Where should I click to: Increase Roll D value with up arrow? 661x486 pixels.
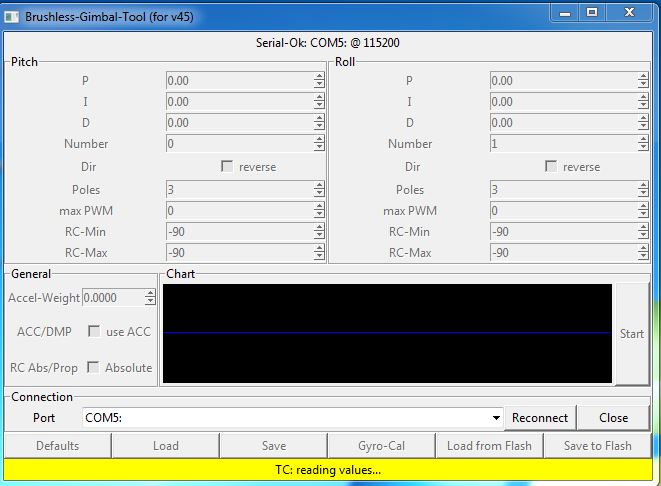(643, 118)
